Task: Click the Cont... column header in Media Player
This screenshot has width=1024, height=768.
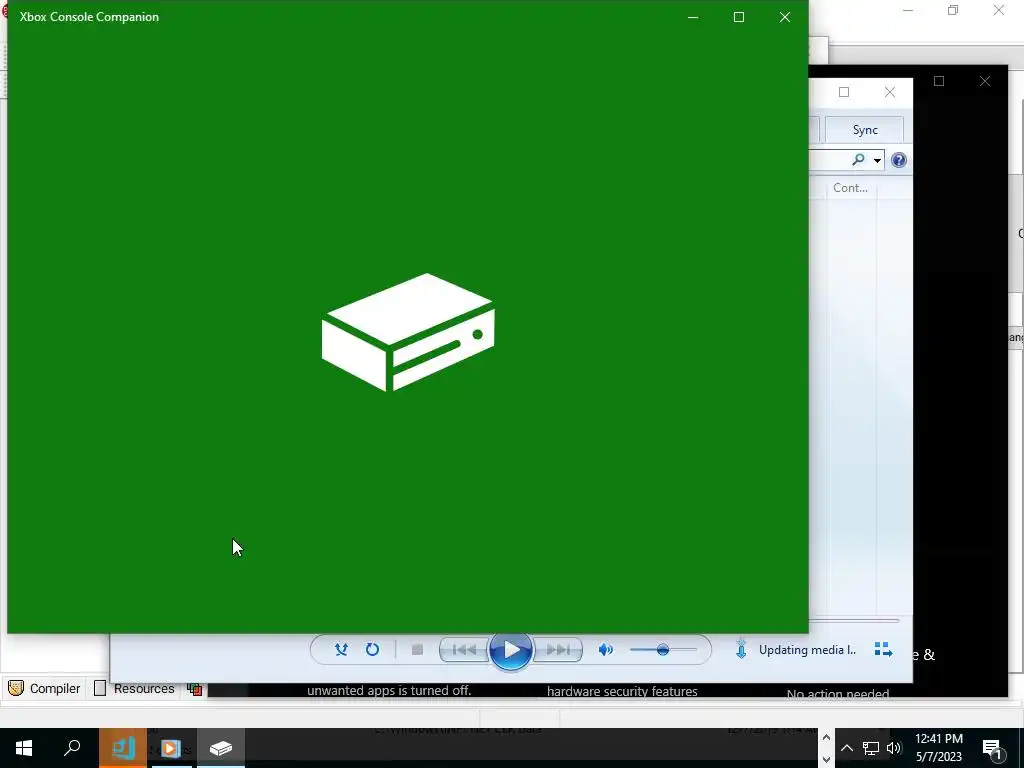Action: pos(850,188)
